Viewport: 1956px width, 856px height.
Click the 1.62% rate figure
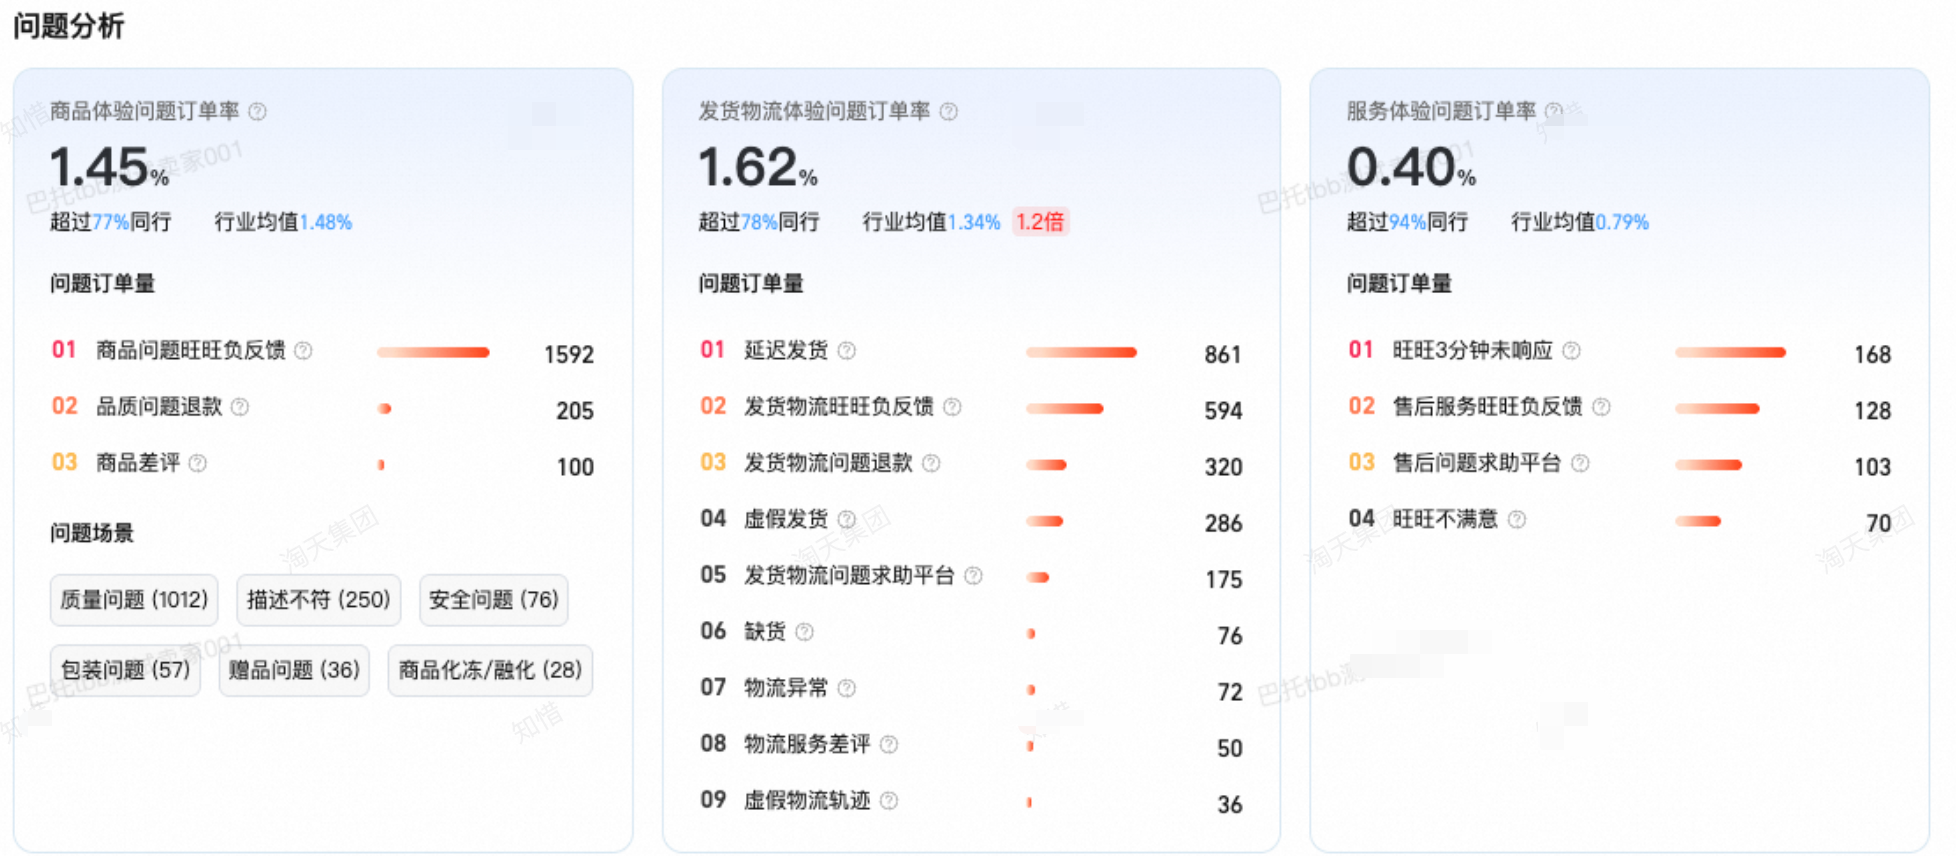(758, 167)
